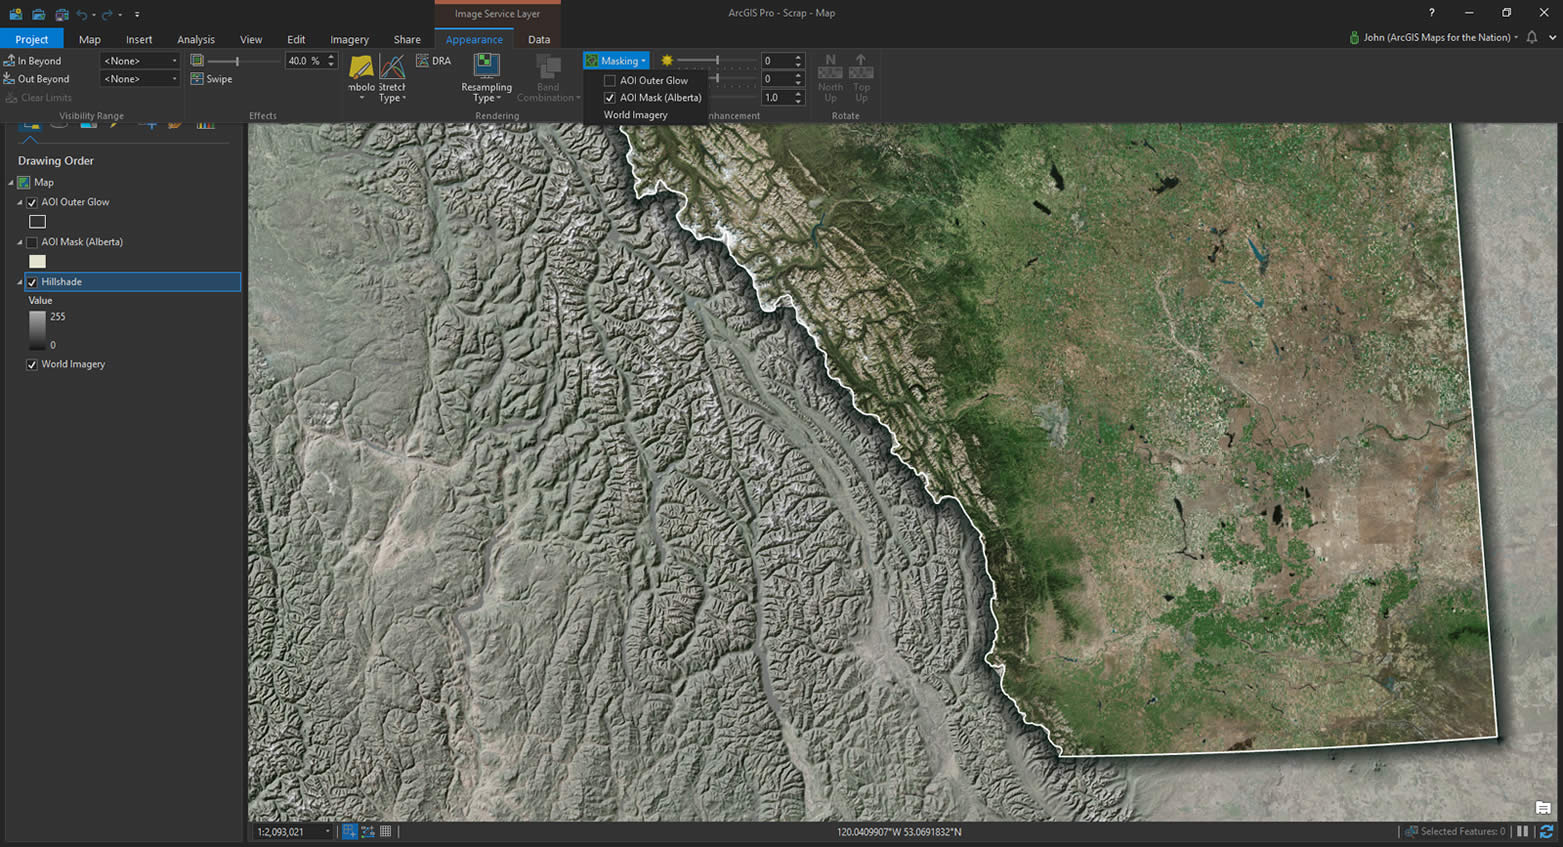The height and width of the screenshot is (847, 1563).
Task: Turn off World Imagery layer visibility
Action: 32,365
